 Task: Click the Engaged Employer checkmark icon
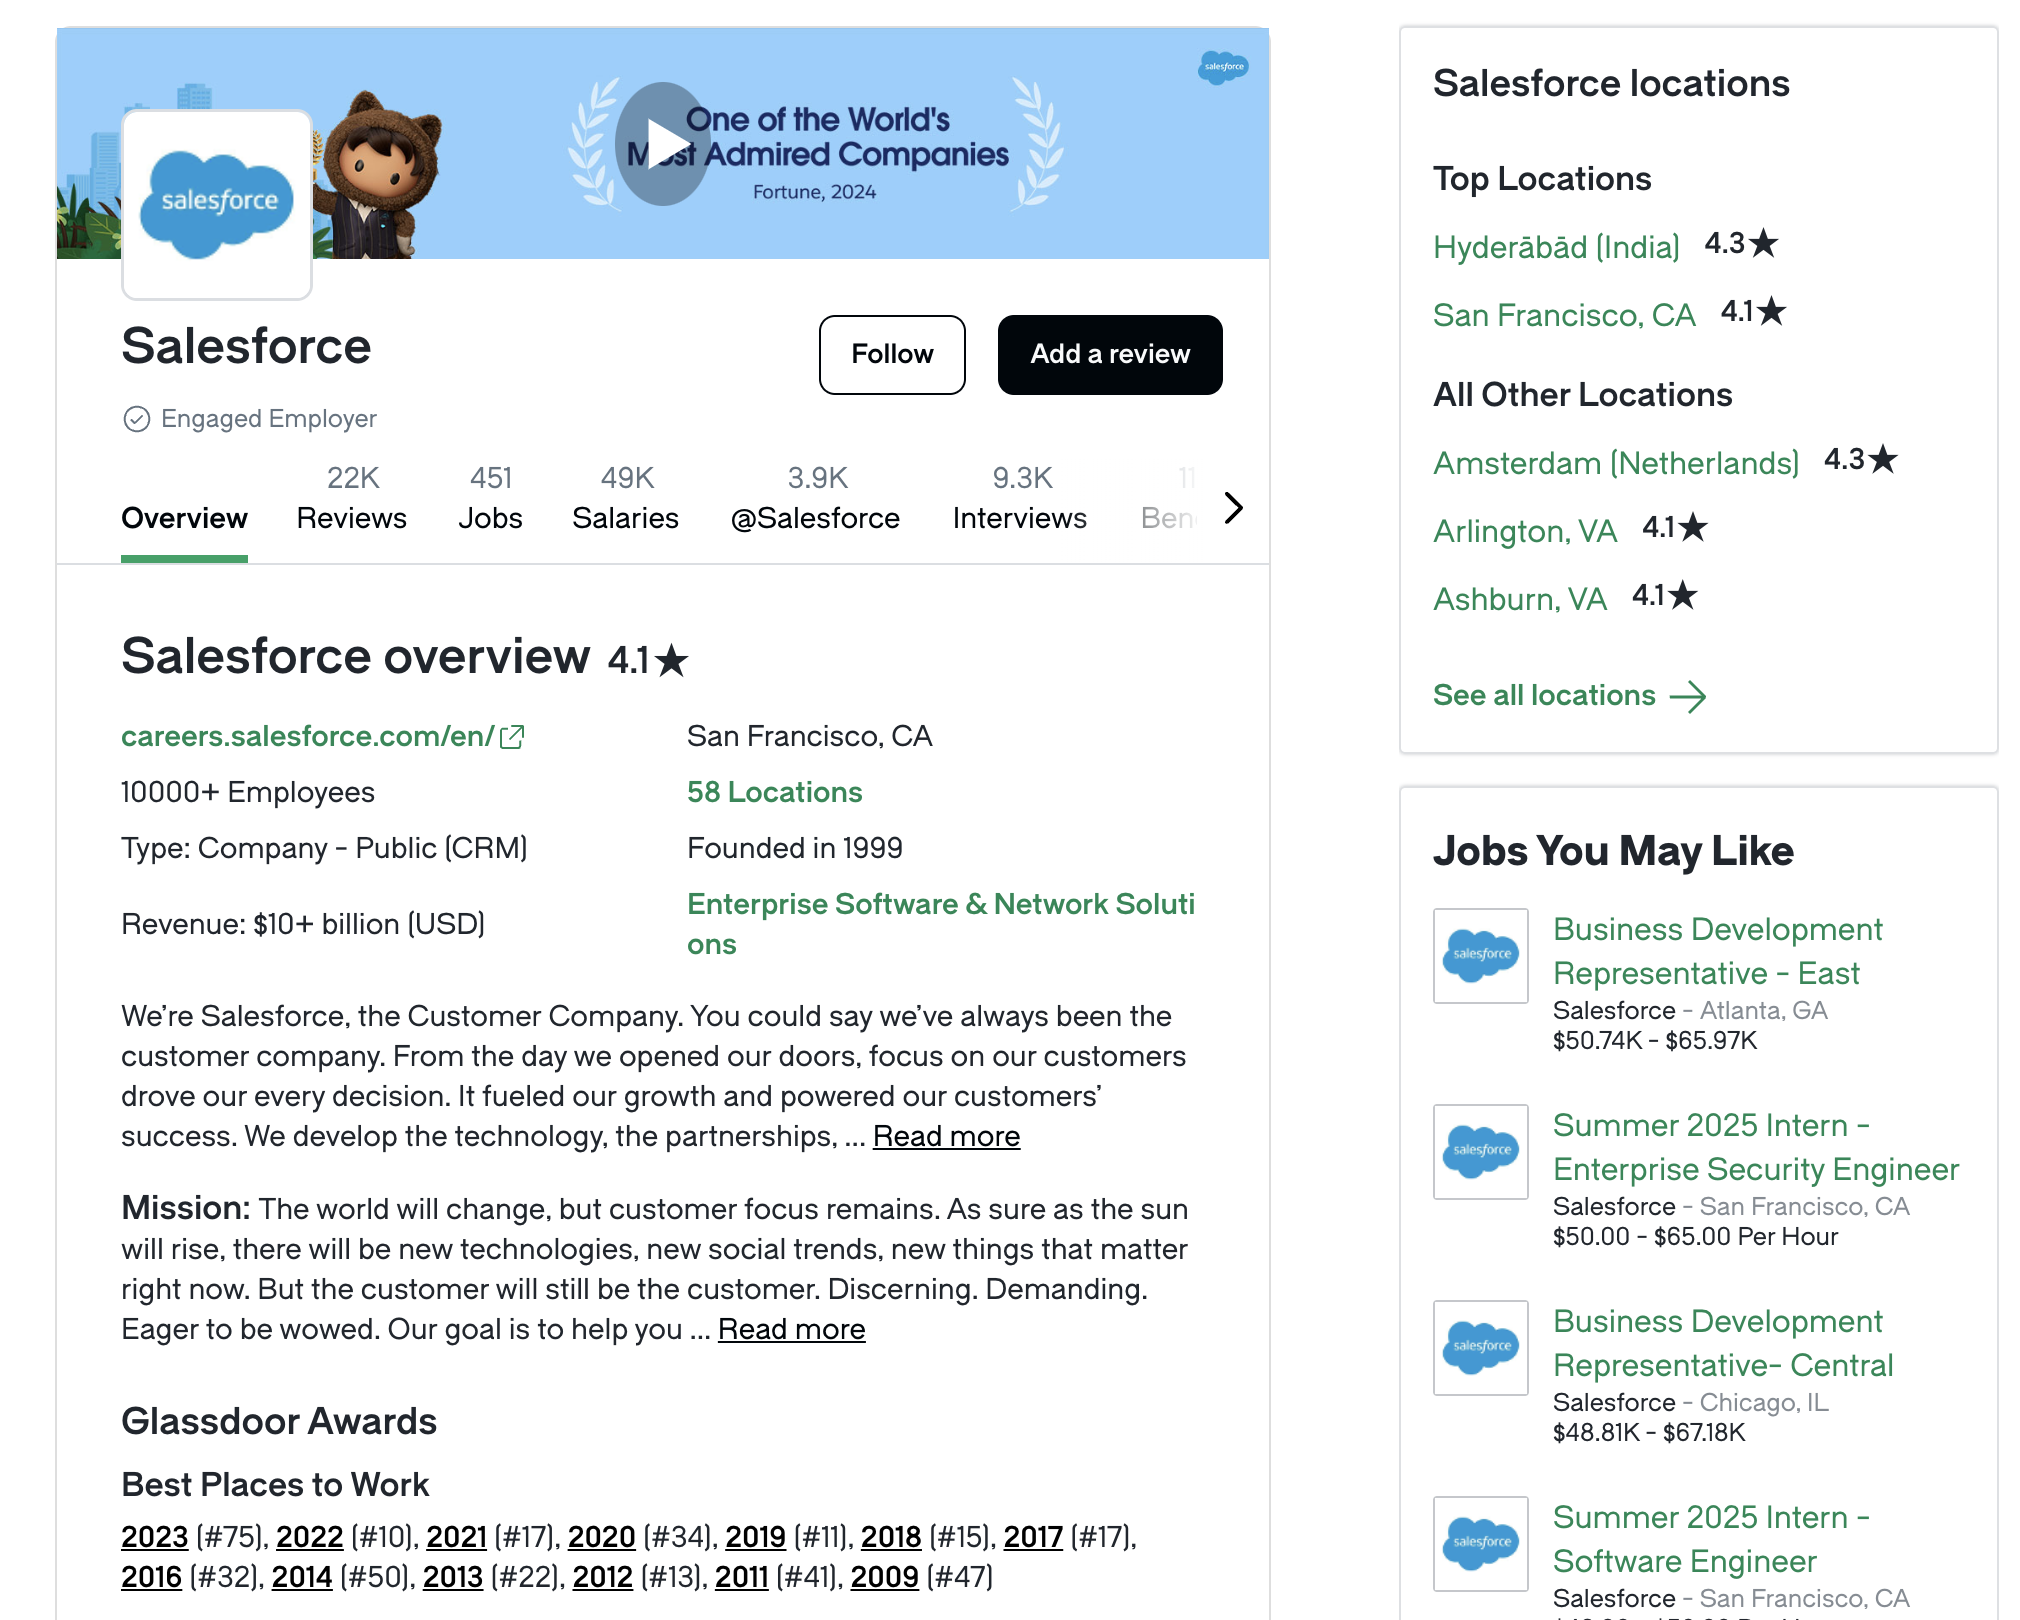coord(136,419)
